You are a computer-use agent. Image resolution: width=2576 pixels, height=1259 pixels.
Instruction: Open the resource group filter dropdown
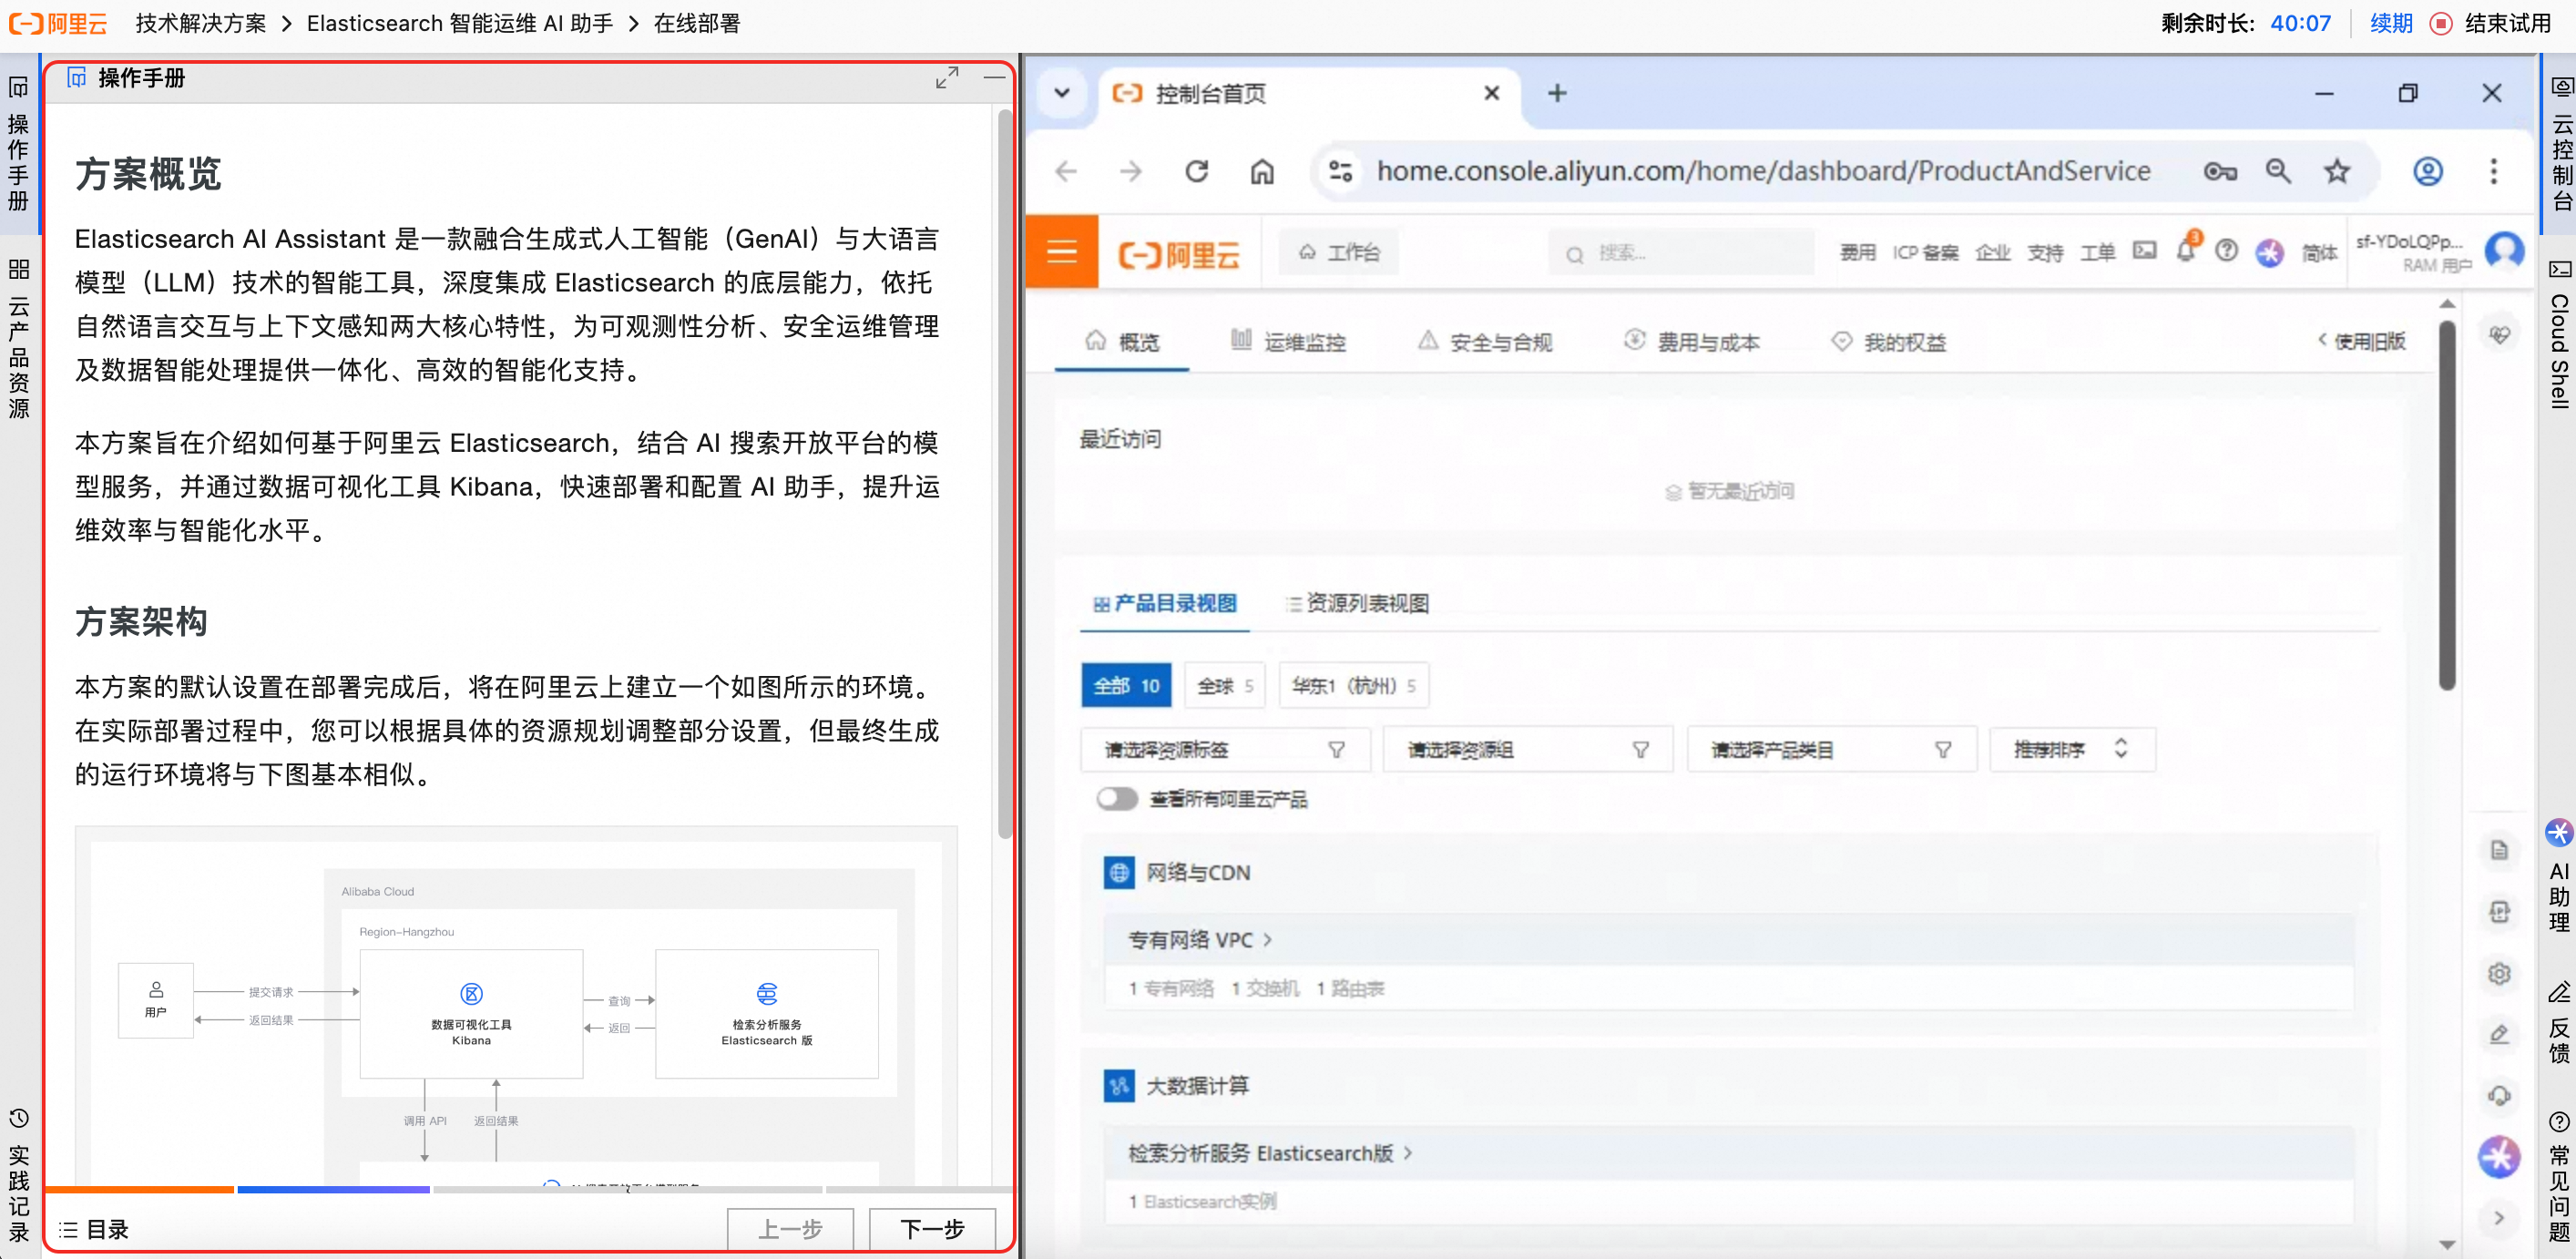click(x=1527, y=750)
